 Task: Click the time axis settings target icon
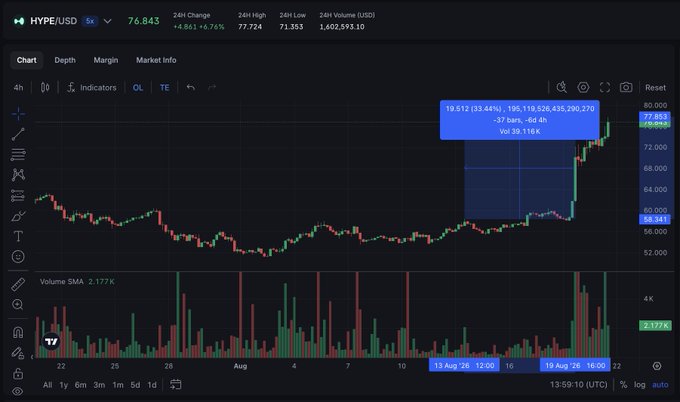click(x=657, y=366)
